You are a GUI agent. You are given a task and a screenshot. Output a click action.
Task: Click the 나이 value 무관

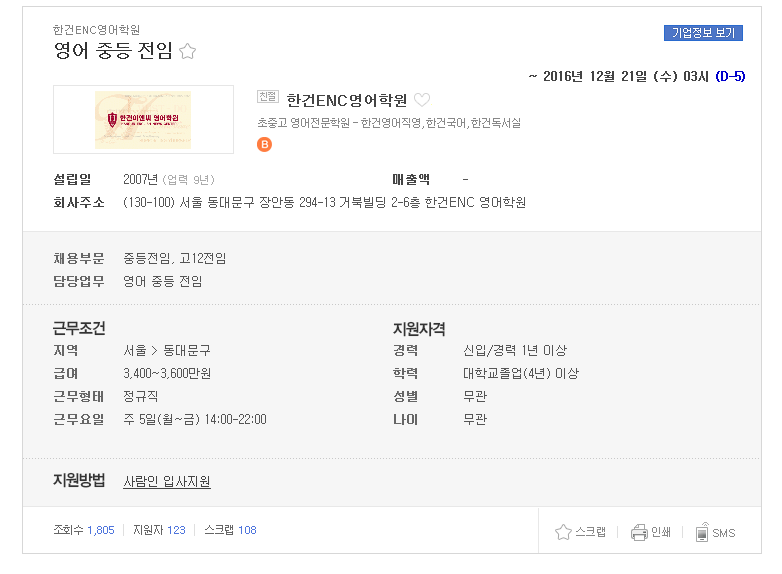tap(475, 419)
